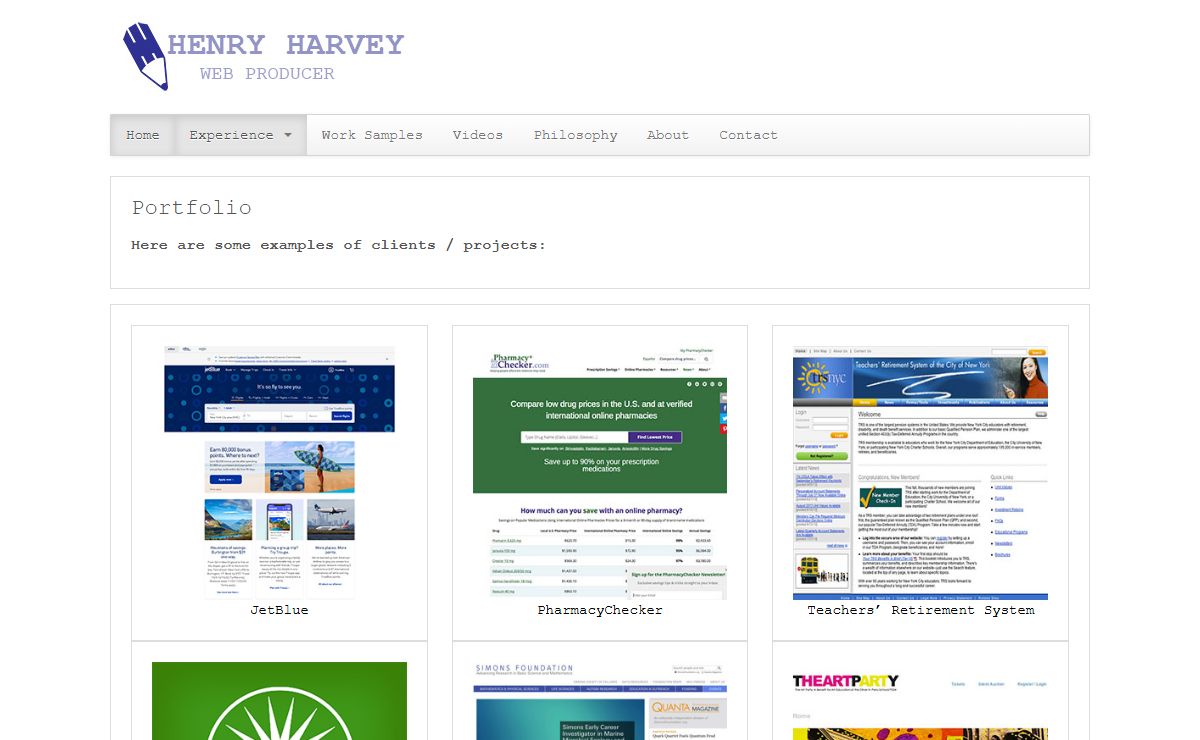Open the JetBlue screenshot thumbnail

click(279, 473)
